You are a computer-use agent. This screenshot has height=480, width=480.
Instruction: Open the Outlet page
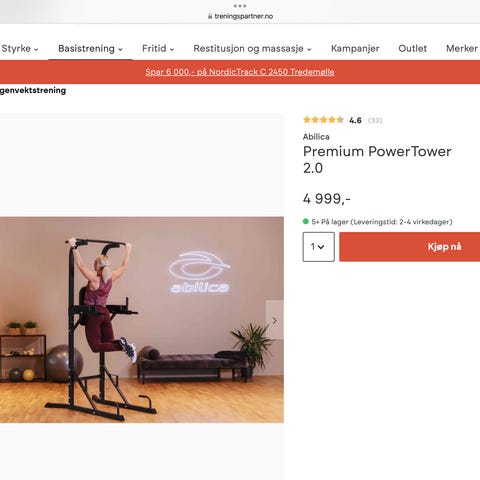(412, 49)
